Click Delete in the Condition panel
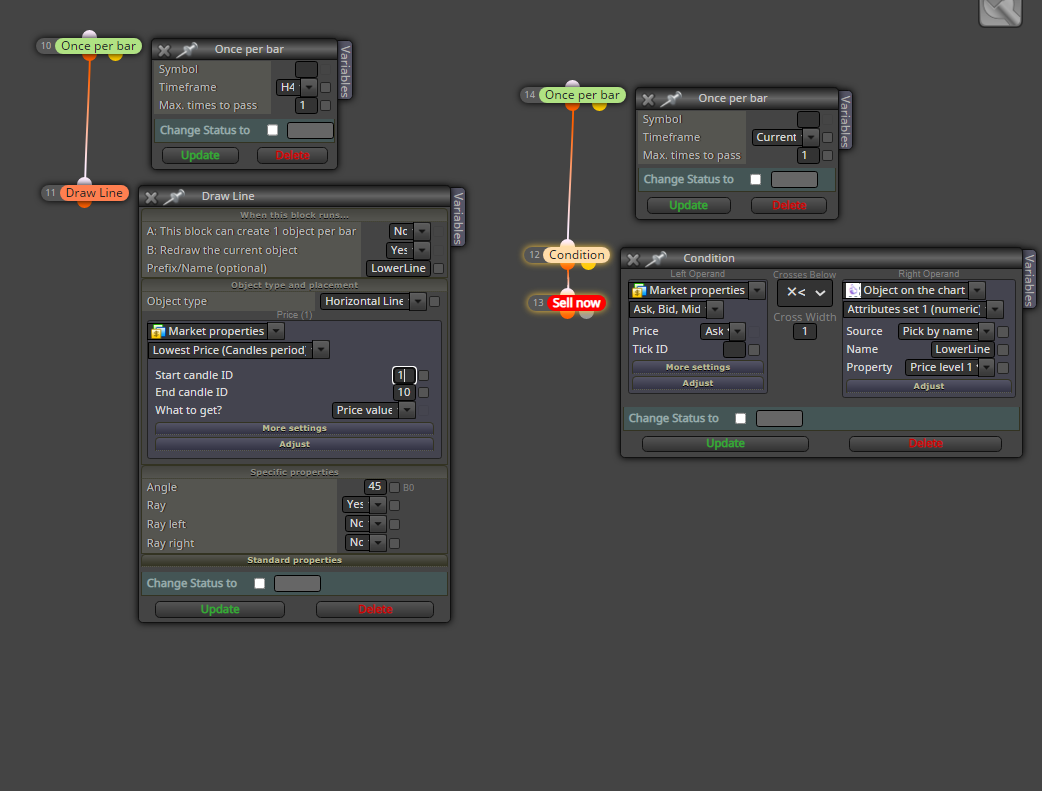This screenshot has height=791, width=1042. (925, 444)
